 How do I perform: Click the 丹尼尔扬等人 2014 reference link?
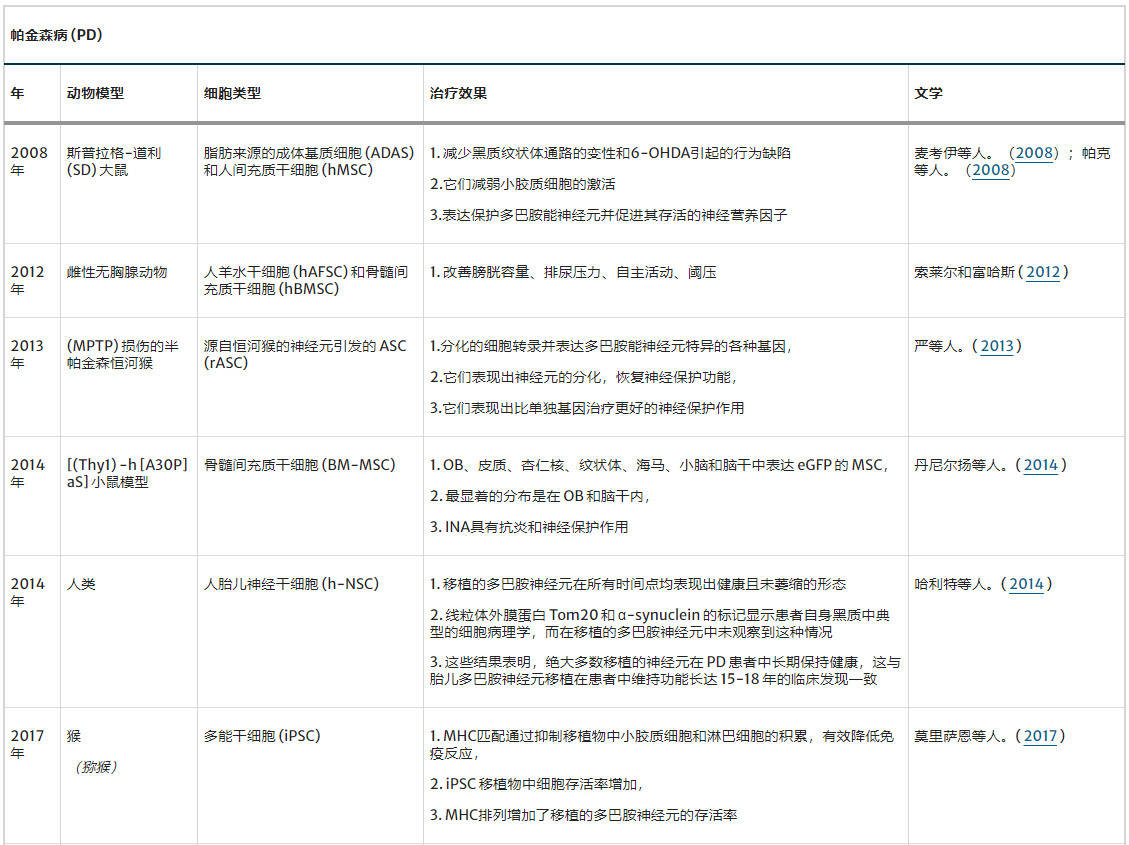(1040, 465)
